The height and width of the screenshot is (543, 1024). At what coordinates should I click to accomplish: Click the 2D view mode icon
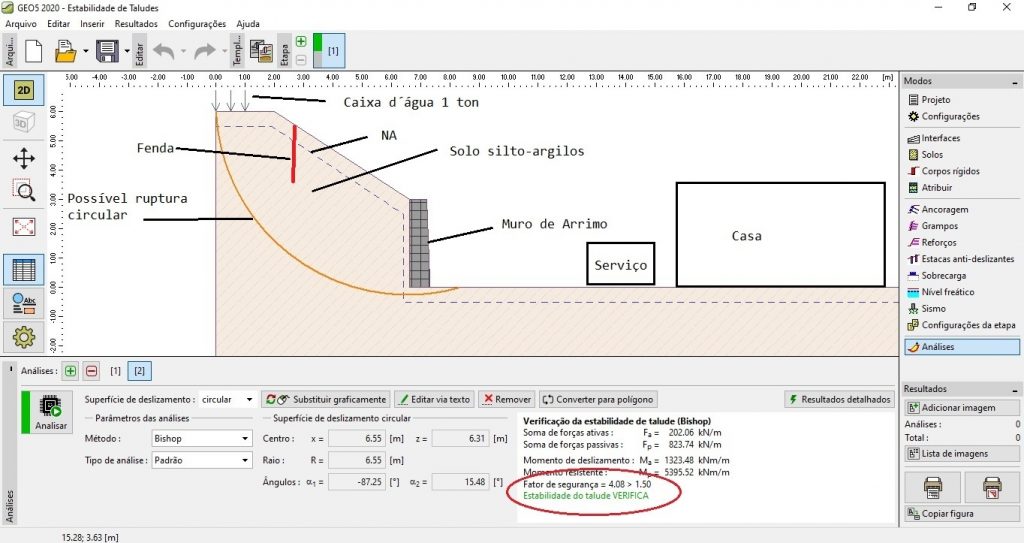(24, 90)
